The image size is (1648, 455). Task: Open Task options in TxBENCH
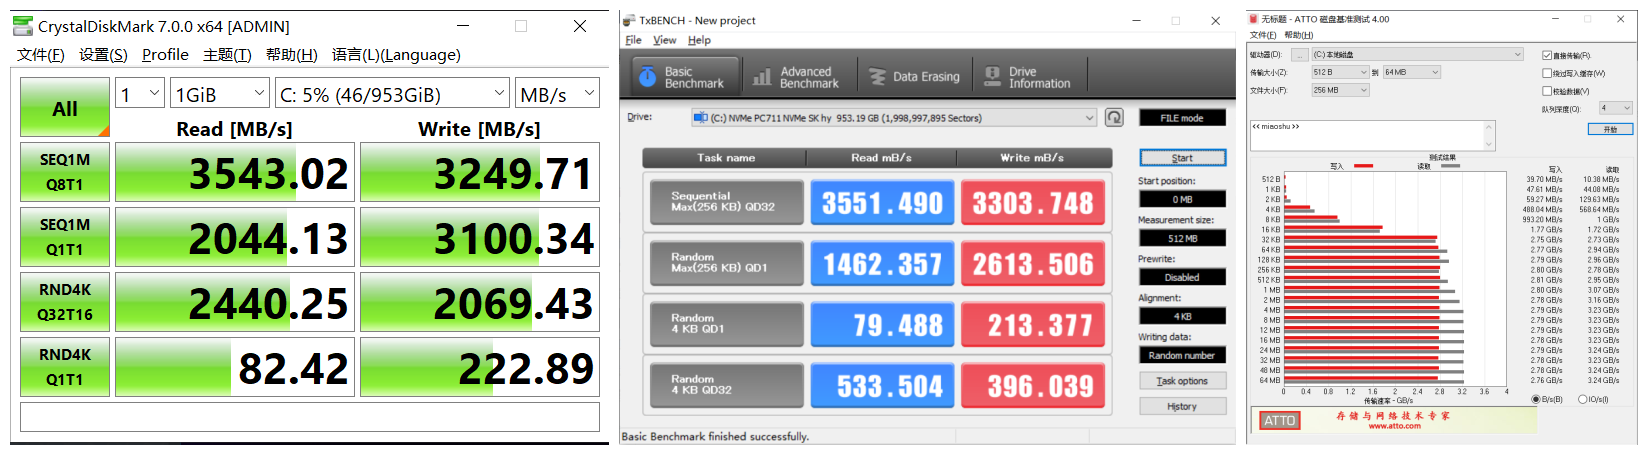point(1182,381)
